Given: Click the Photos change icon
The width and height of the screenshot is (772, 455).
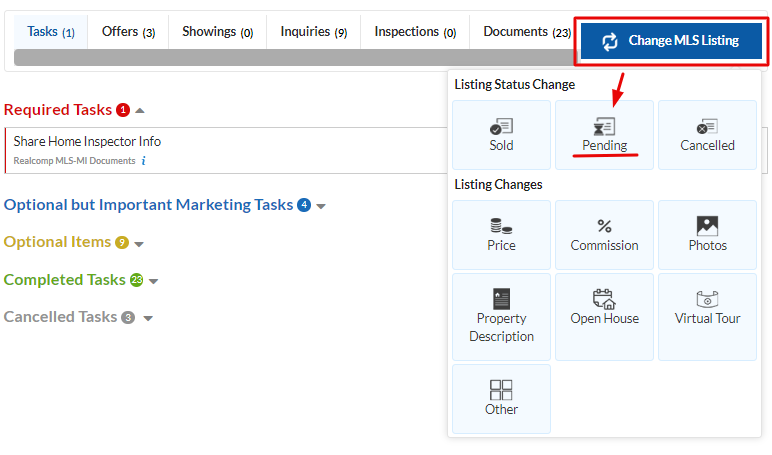Looking at the screenshot, I should (x=707, y=226).
